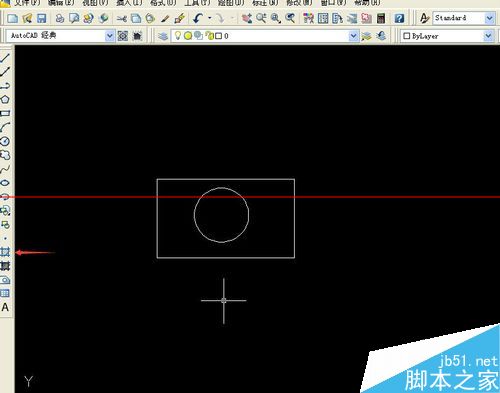Open Tool Palettes window icon
Screen dimensions: 500x393
338,18
